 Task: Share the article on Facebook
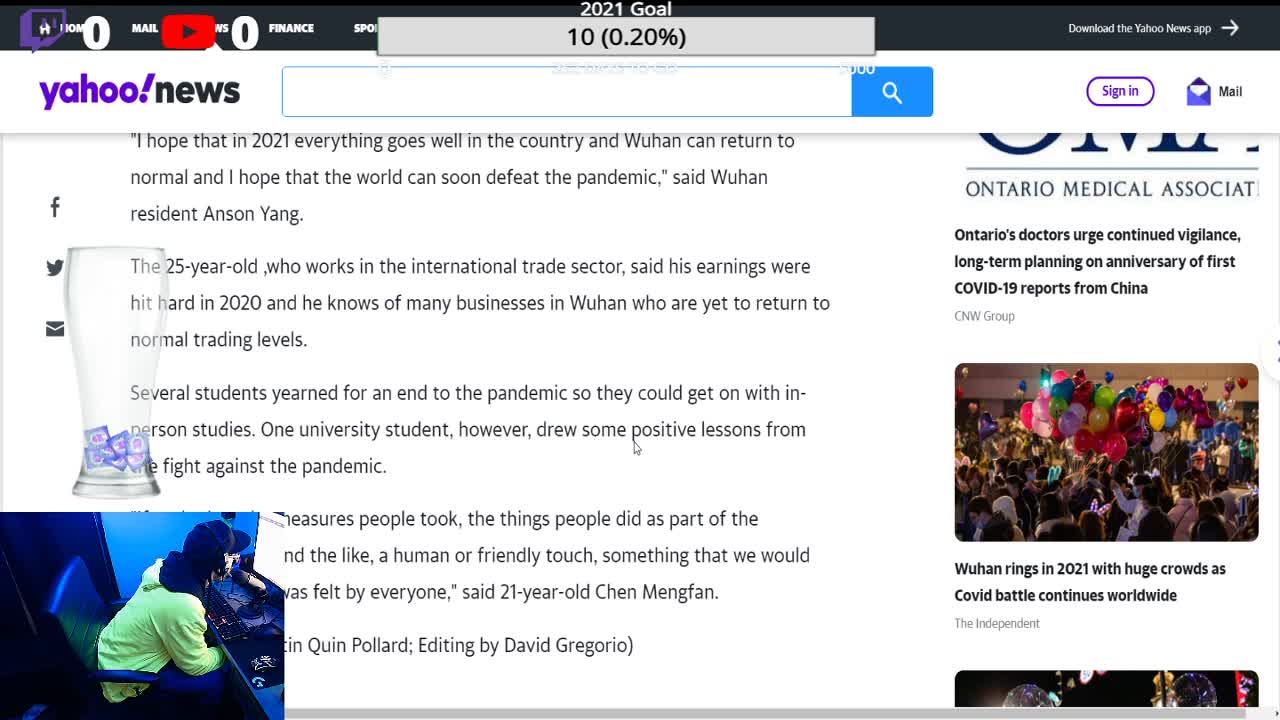[x=55, y=207]
